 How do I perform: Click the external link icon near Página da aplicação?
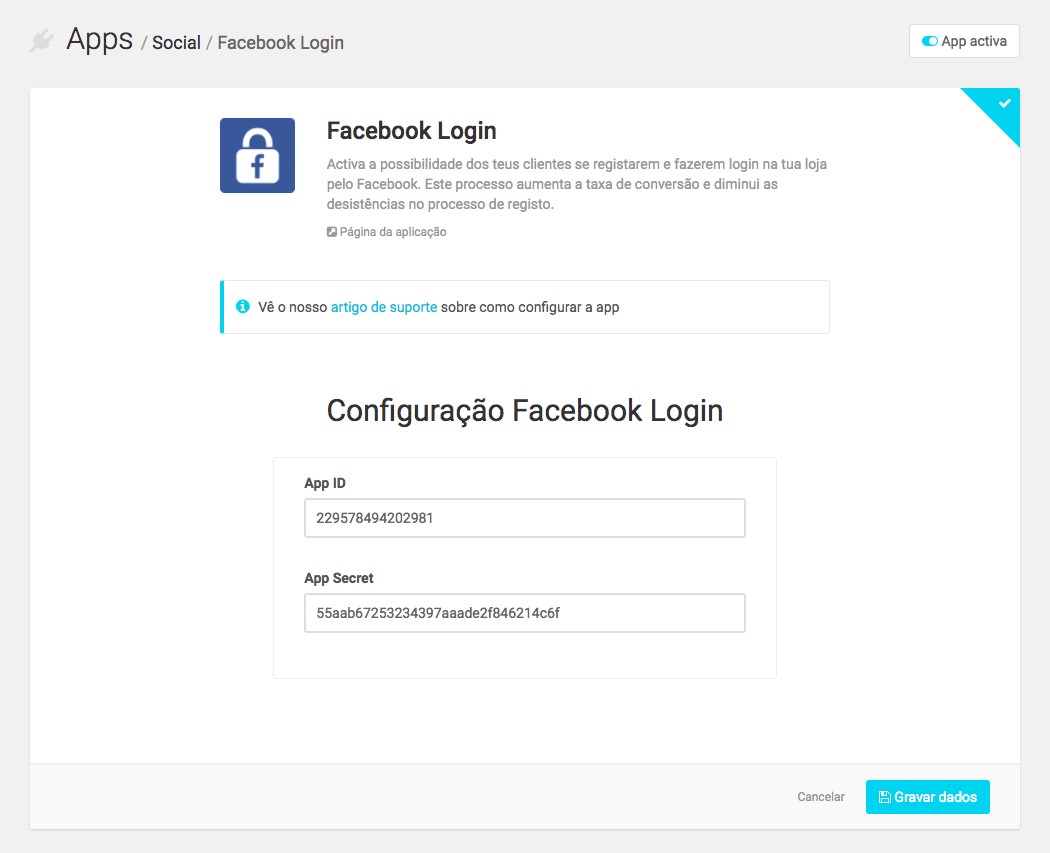[331, 232]
